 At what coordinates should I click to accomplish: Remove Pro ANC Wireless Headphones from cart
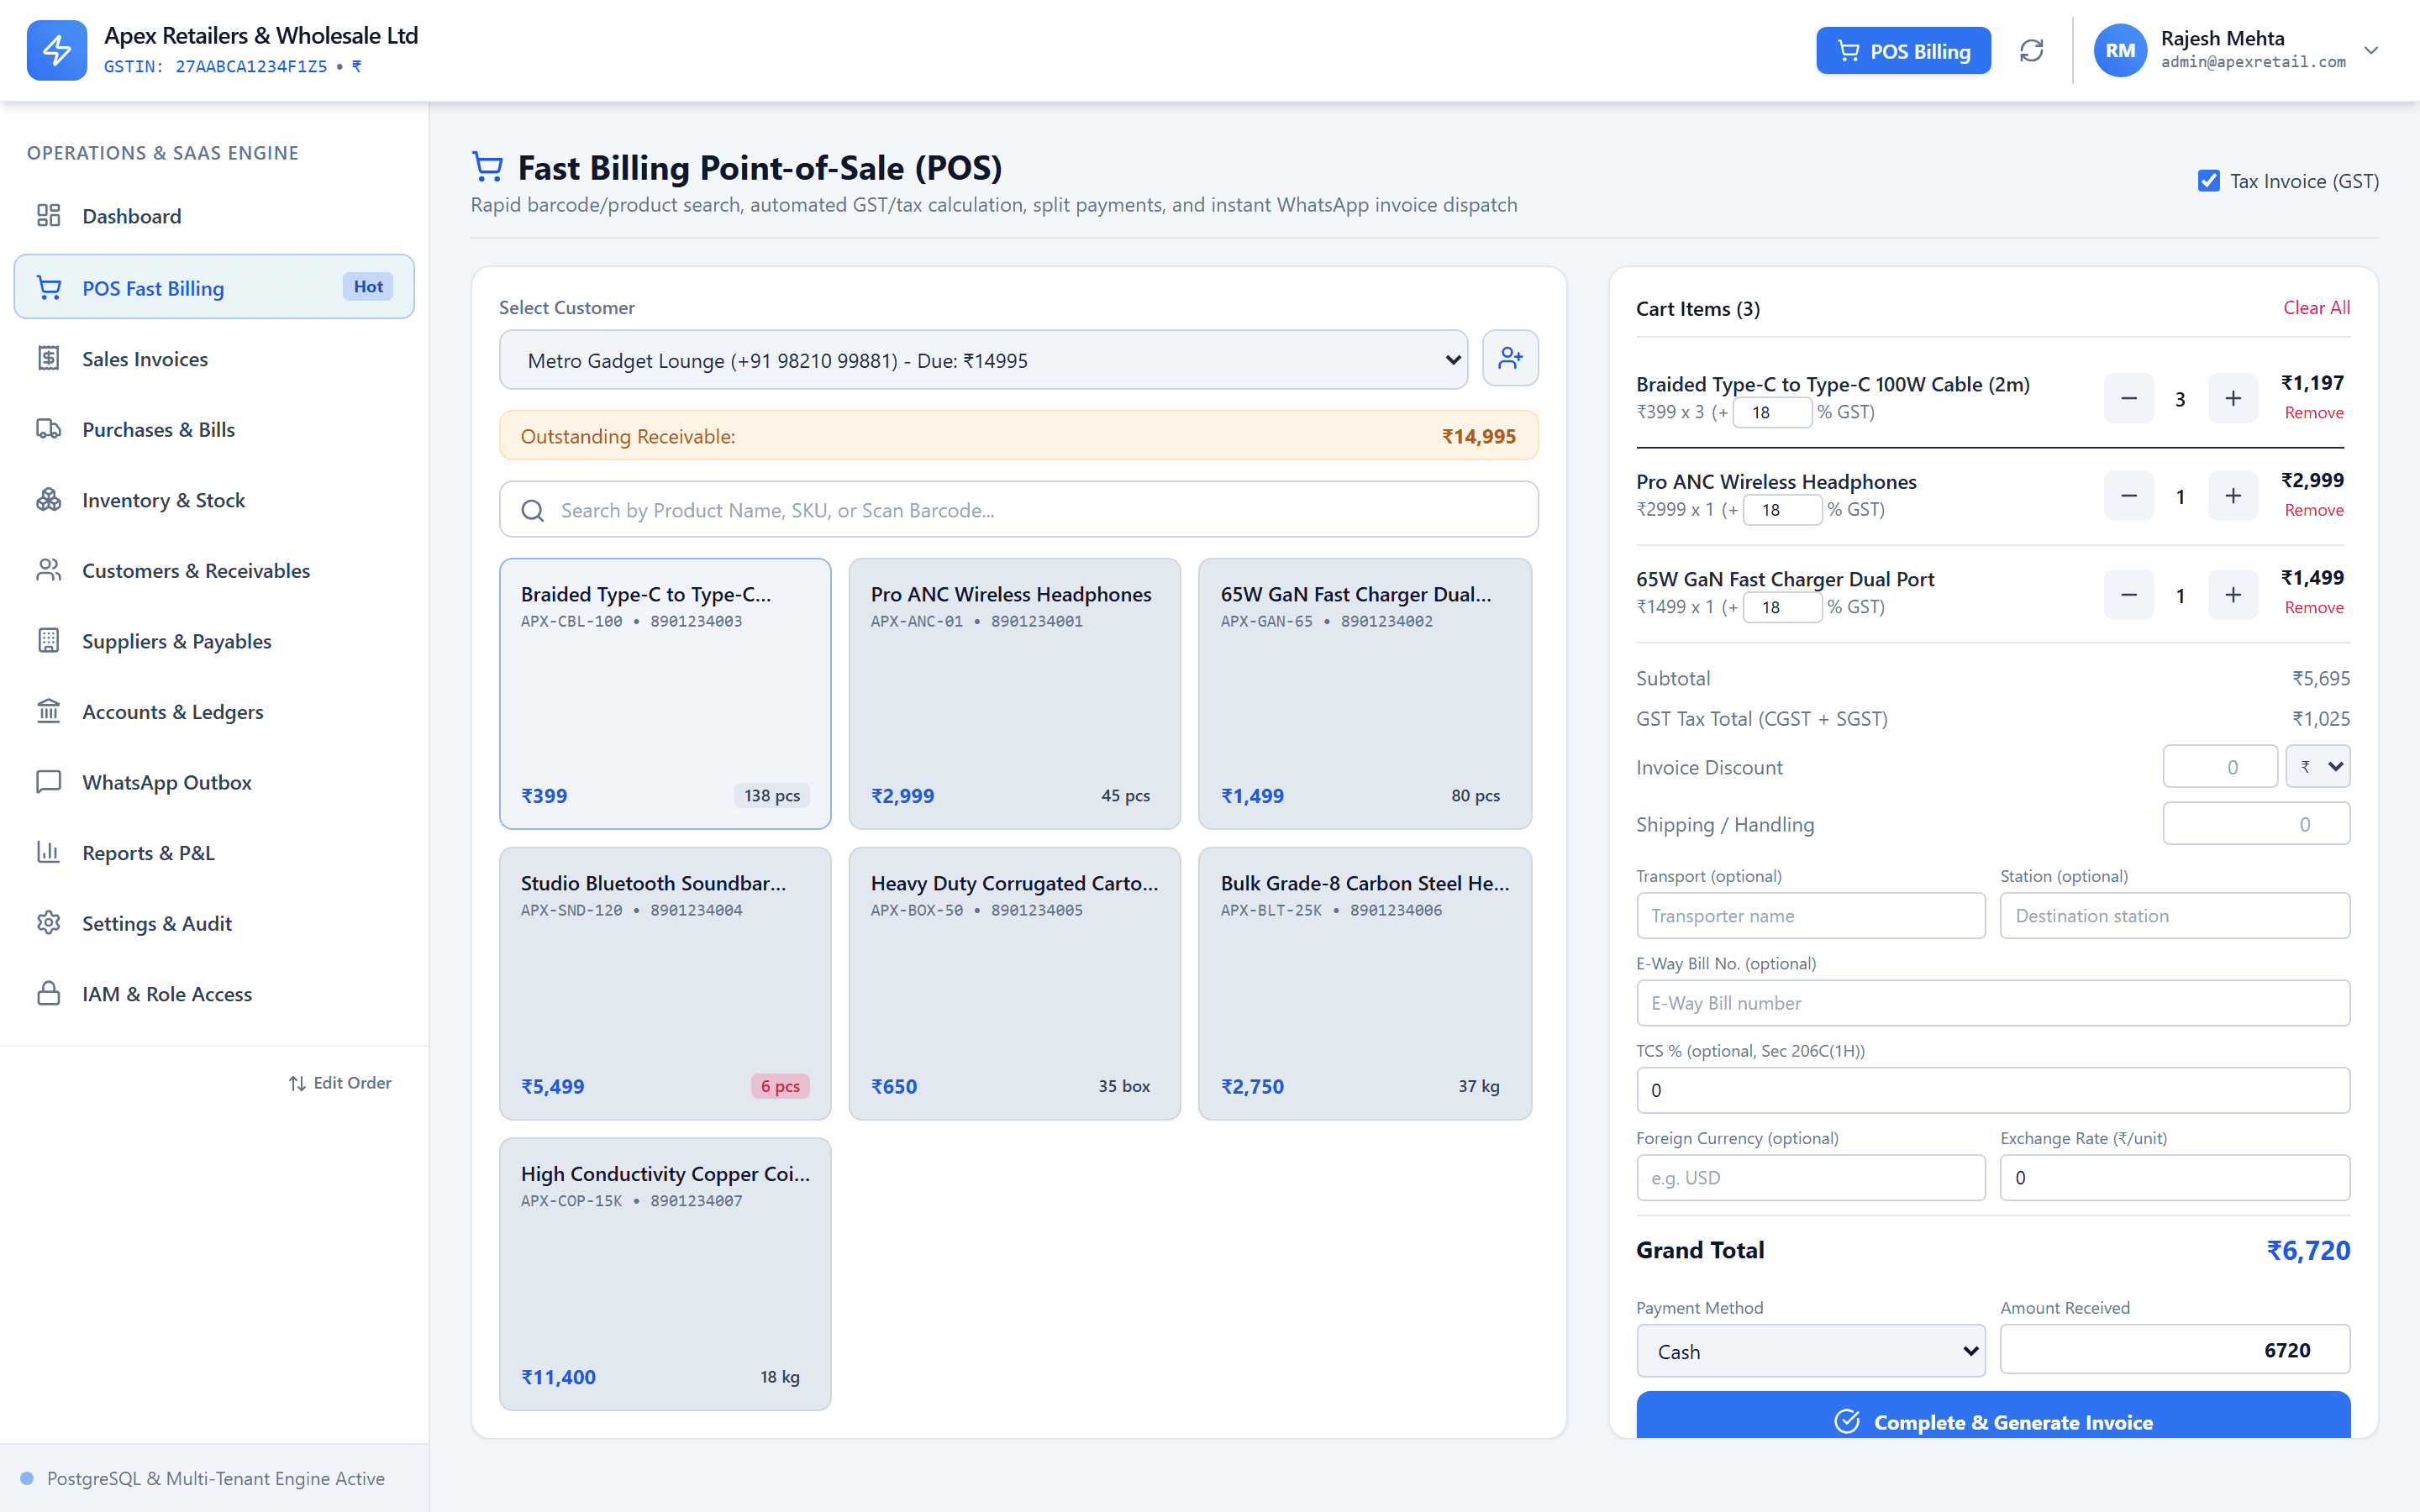point(2313,510)
